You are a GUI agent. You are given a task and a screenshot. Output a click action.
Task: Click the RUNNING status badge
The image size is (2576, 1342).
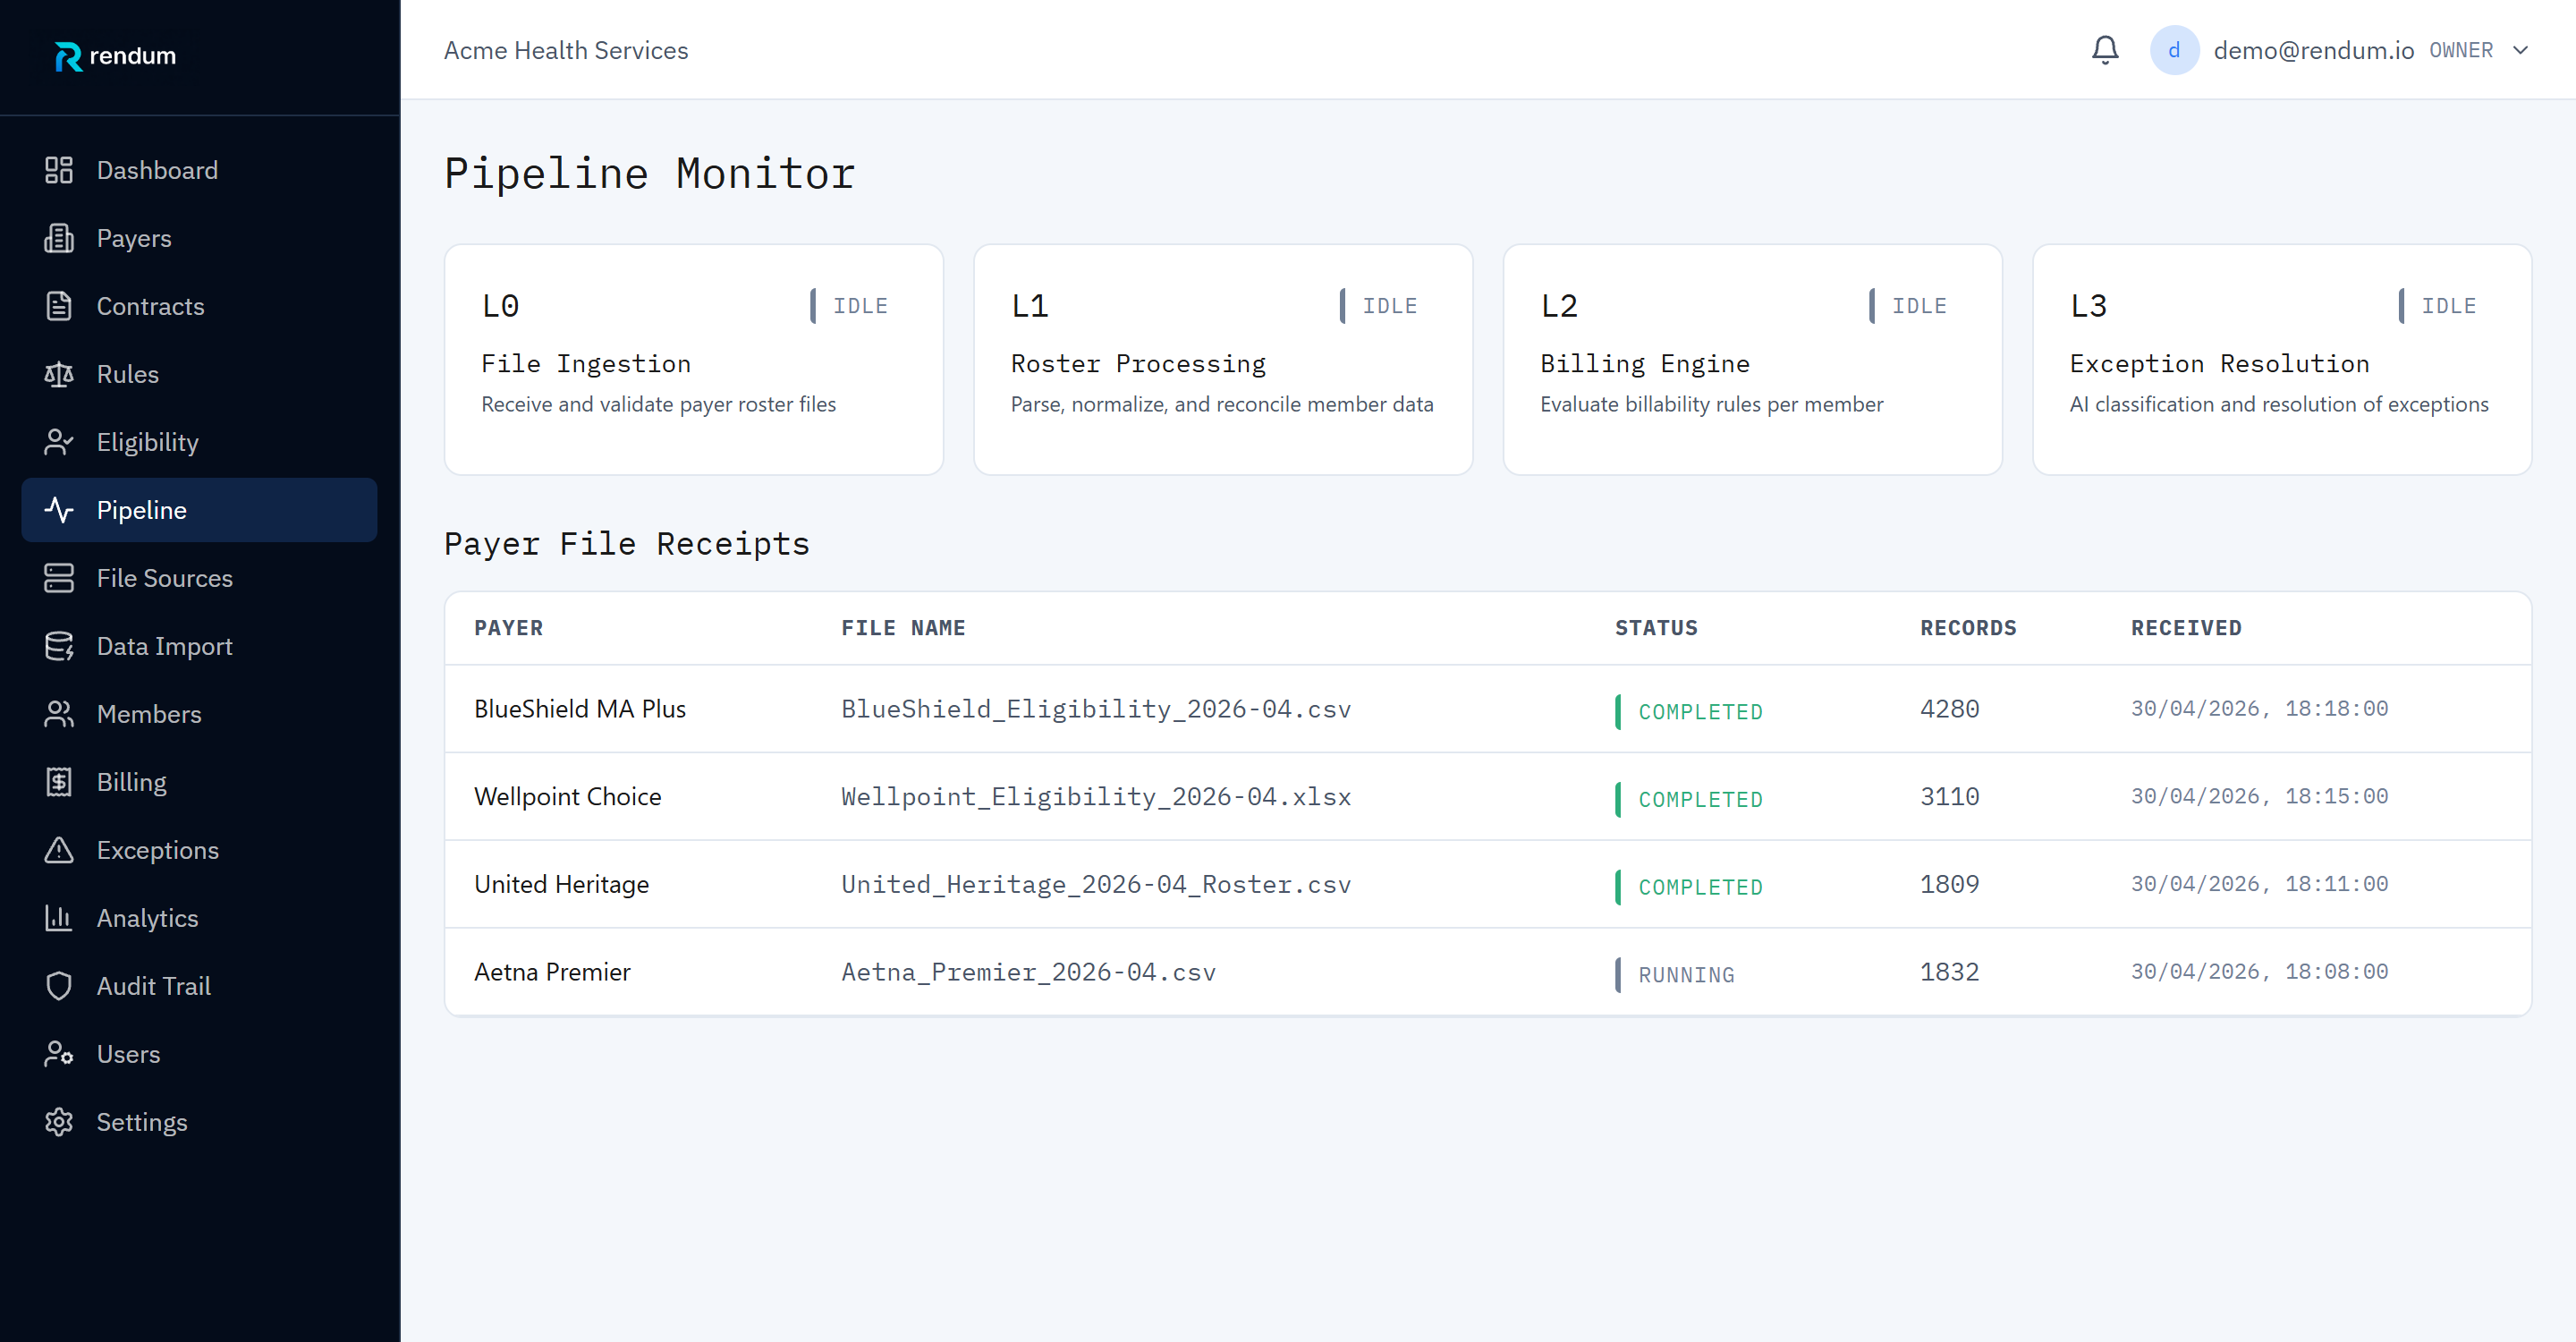(x=1676, y=974)
